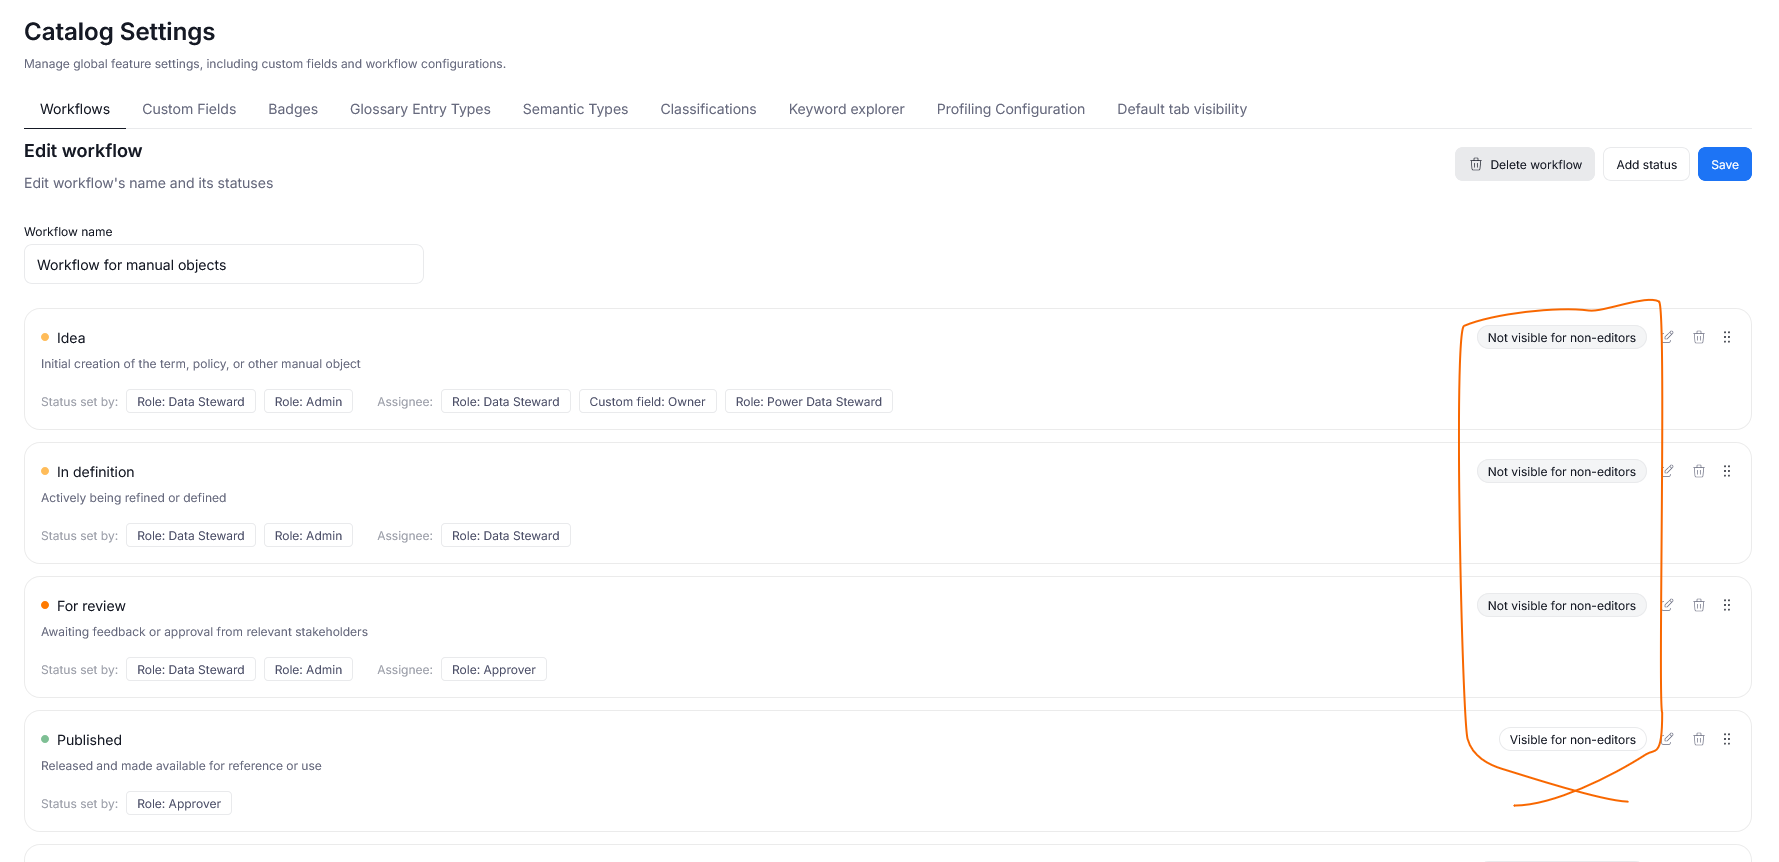
Task: Click the Delete workflow button
Action: [x=1525, y=164]
